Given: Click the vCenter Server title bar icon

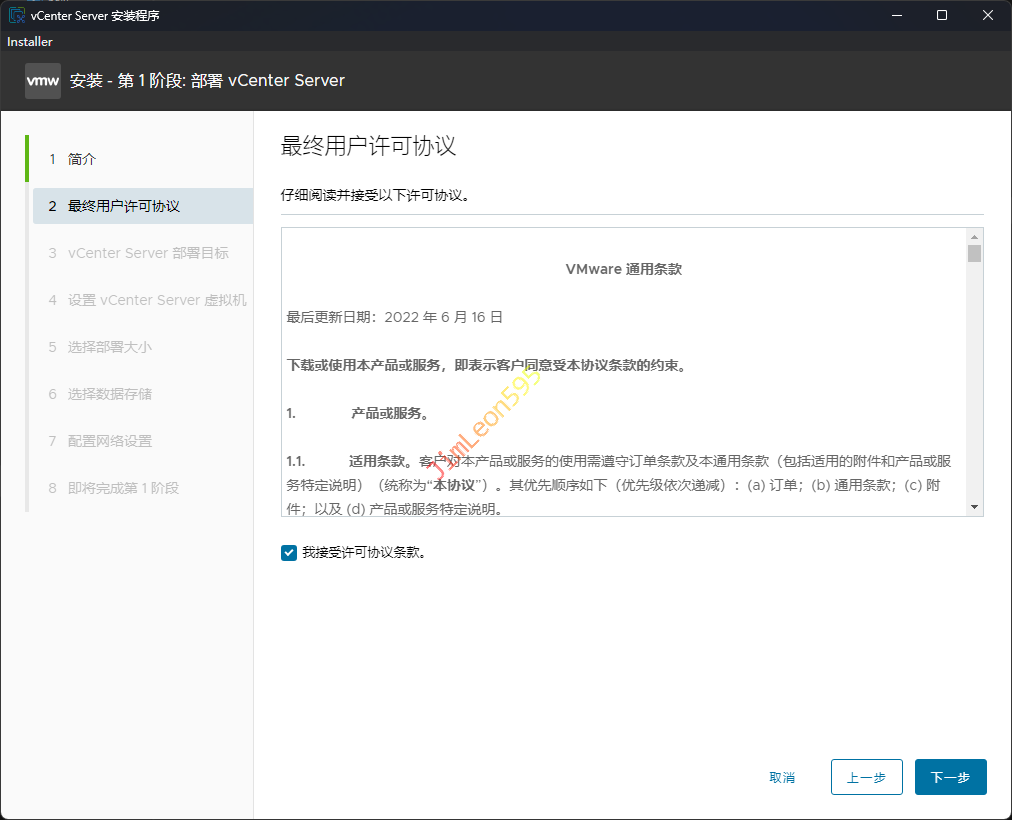Looking at the screenshot, I should point(17,15).
